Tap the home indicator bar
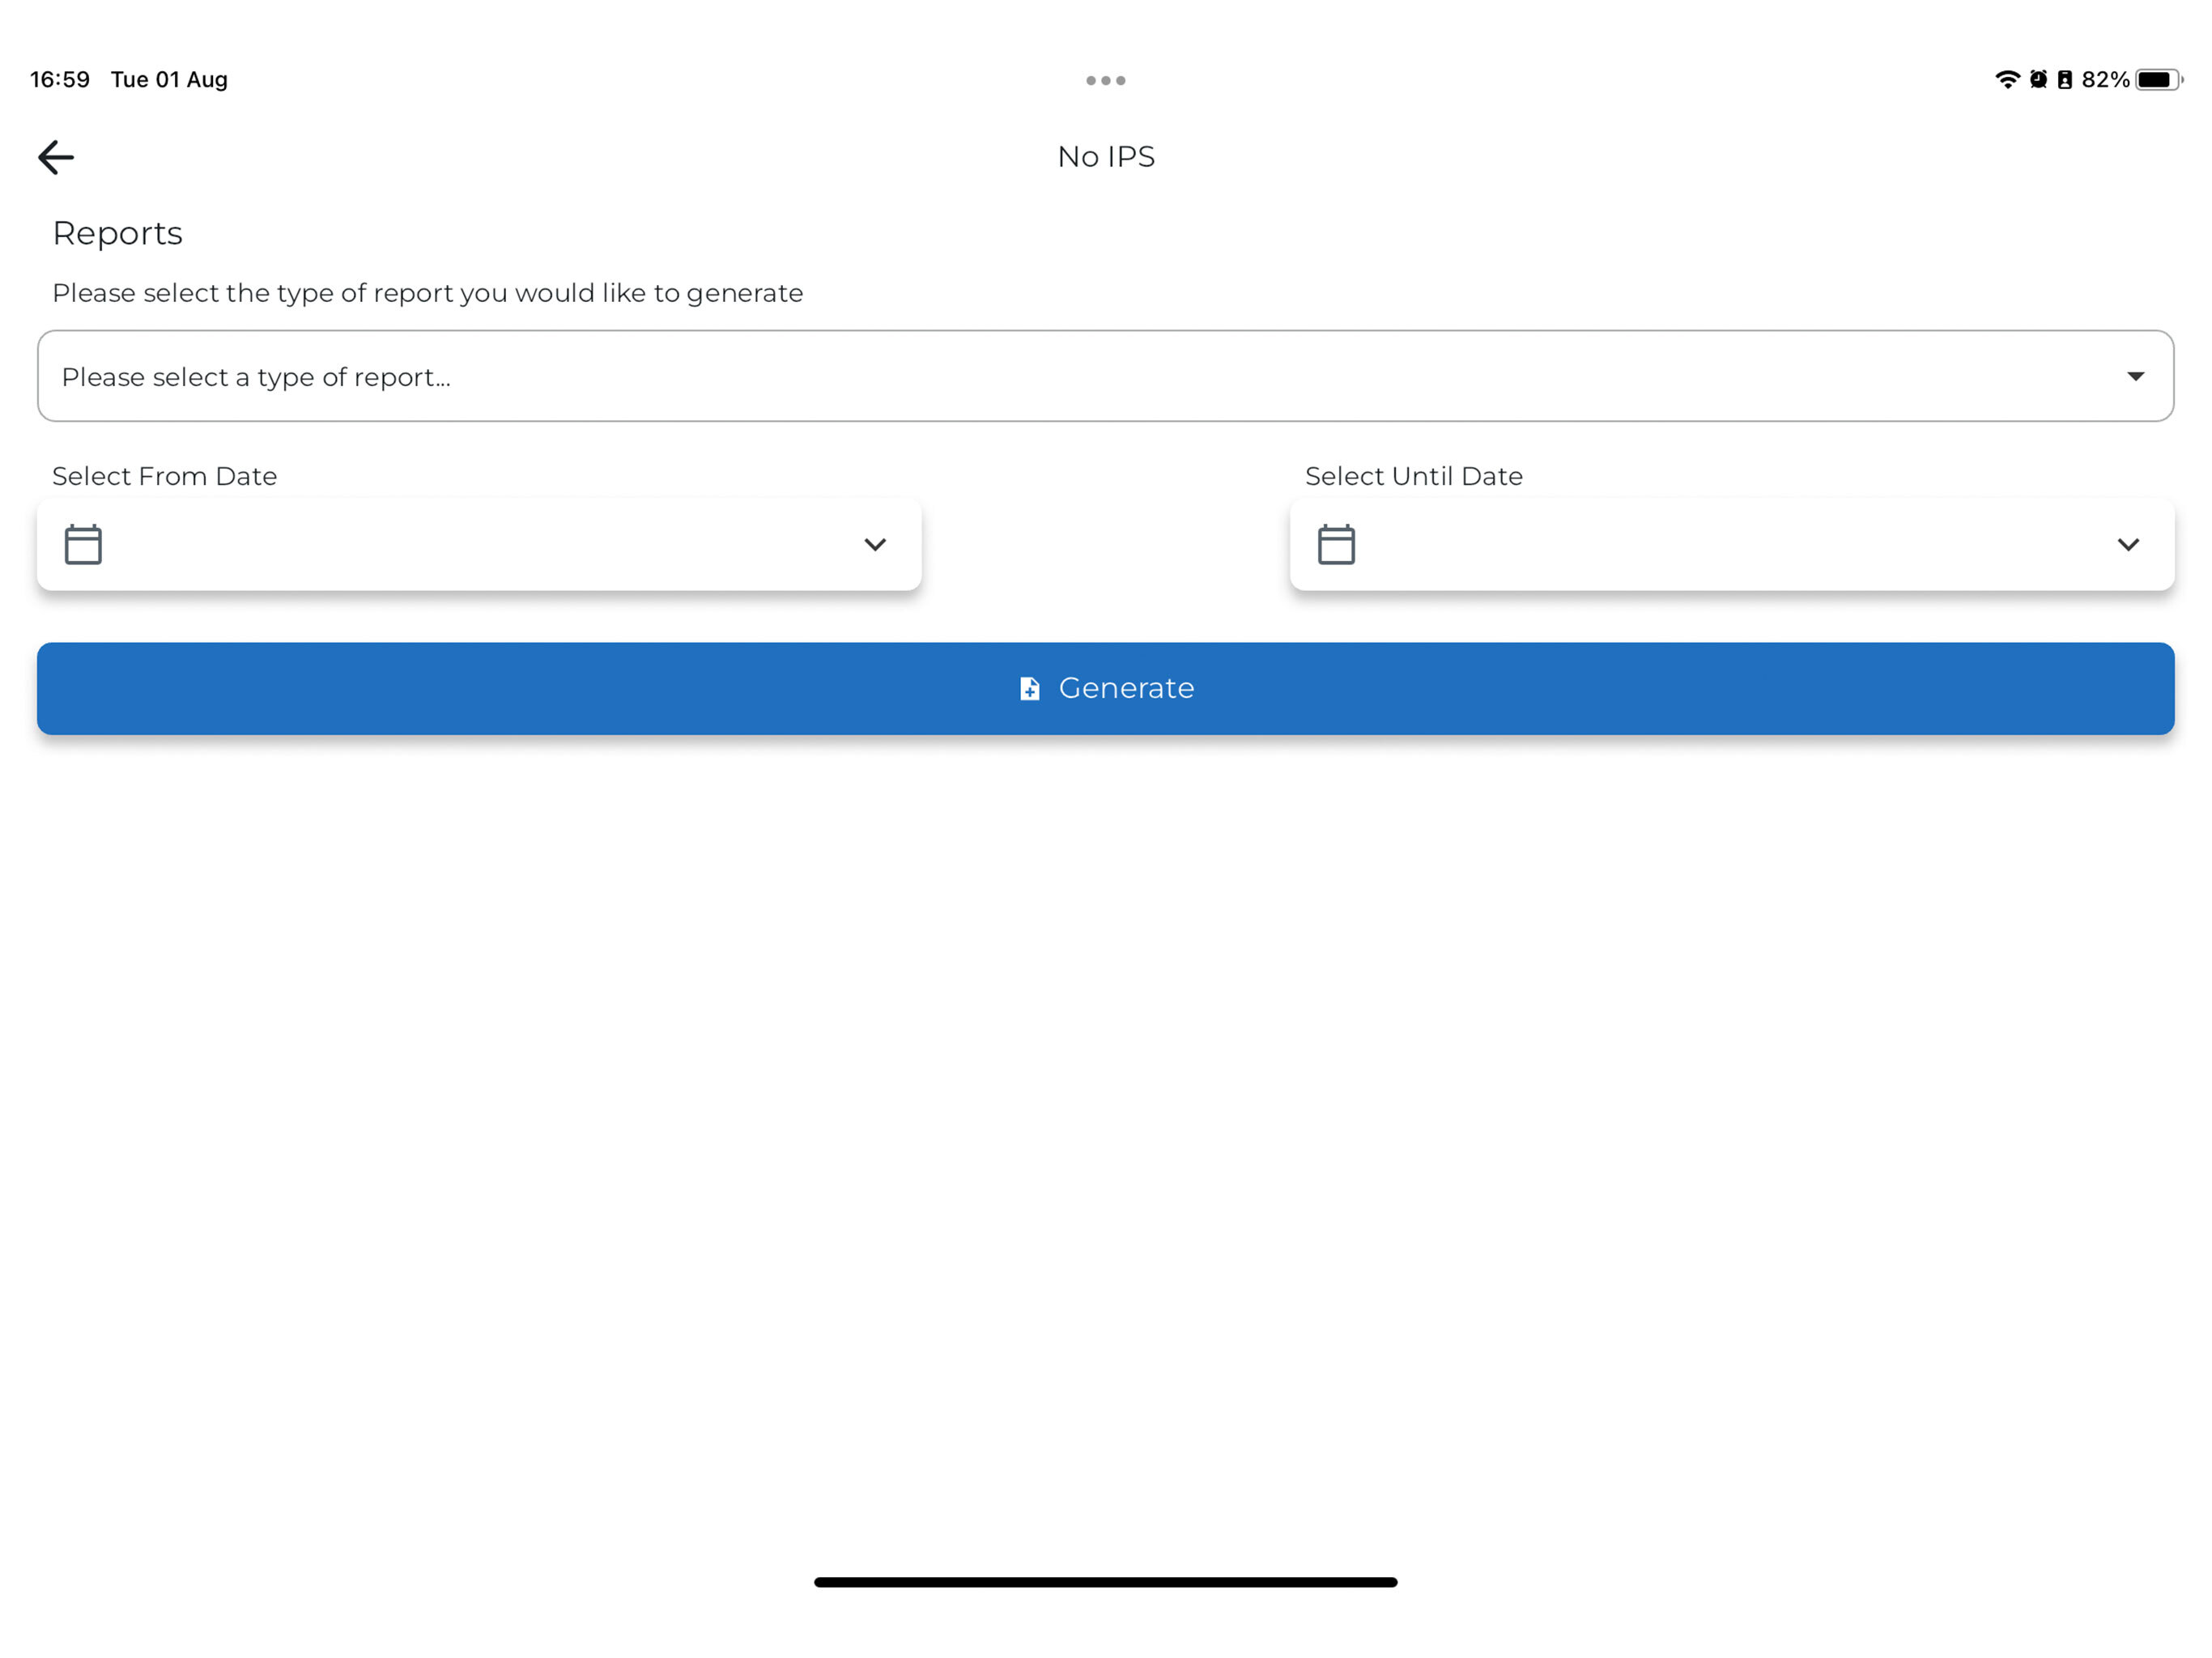2212x1658 pixels. pos(1105,1582)
